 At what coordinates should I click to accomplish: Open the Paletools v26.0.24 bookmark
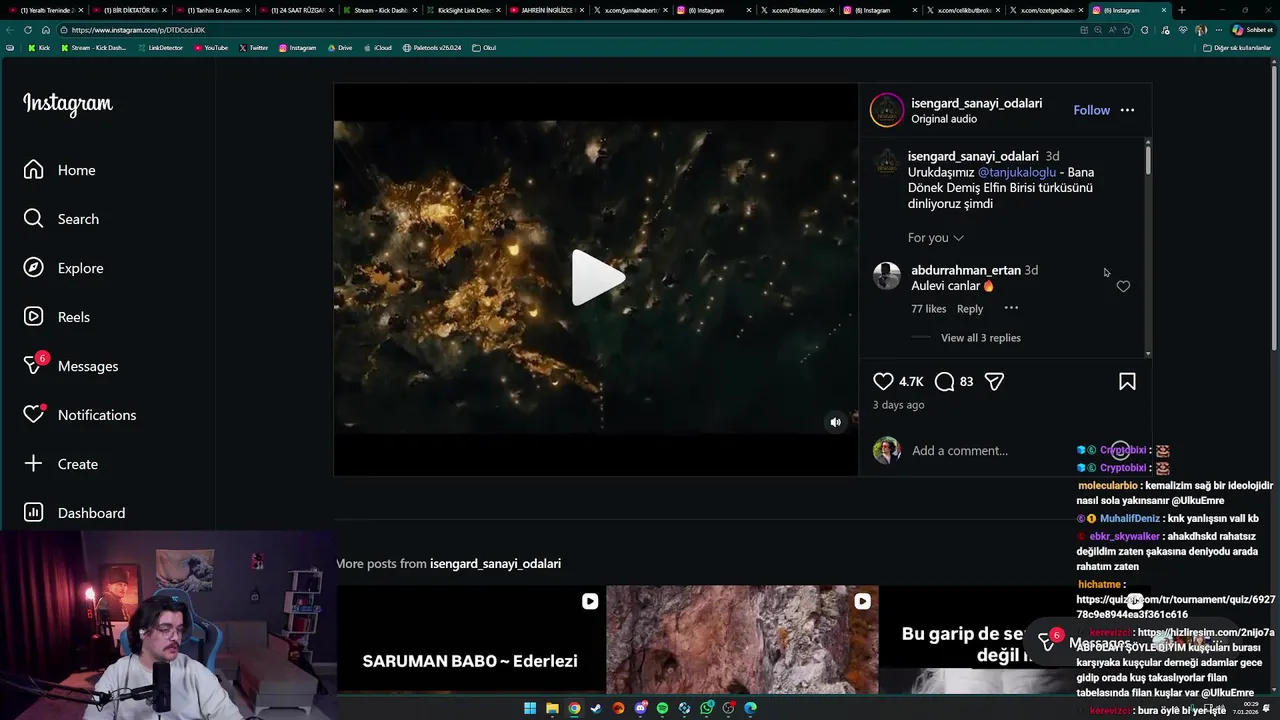pos(432,48)
